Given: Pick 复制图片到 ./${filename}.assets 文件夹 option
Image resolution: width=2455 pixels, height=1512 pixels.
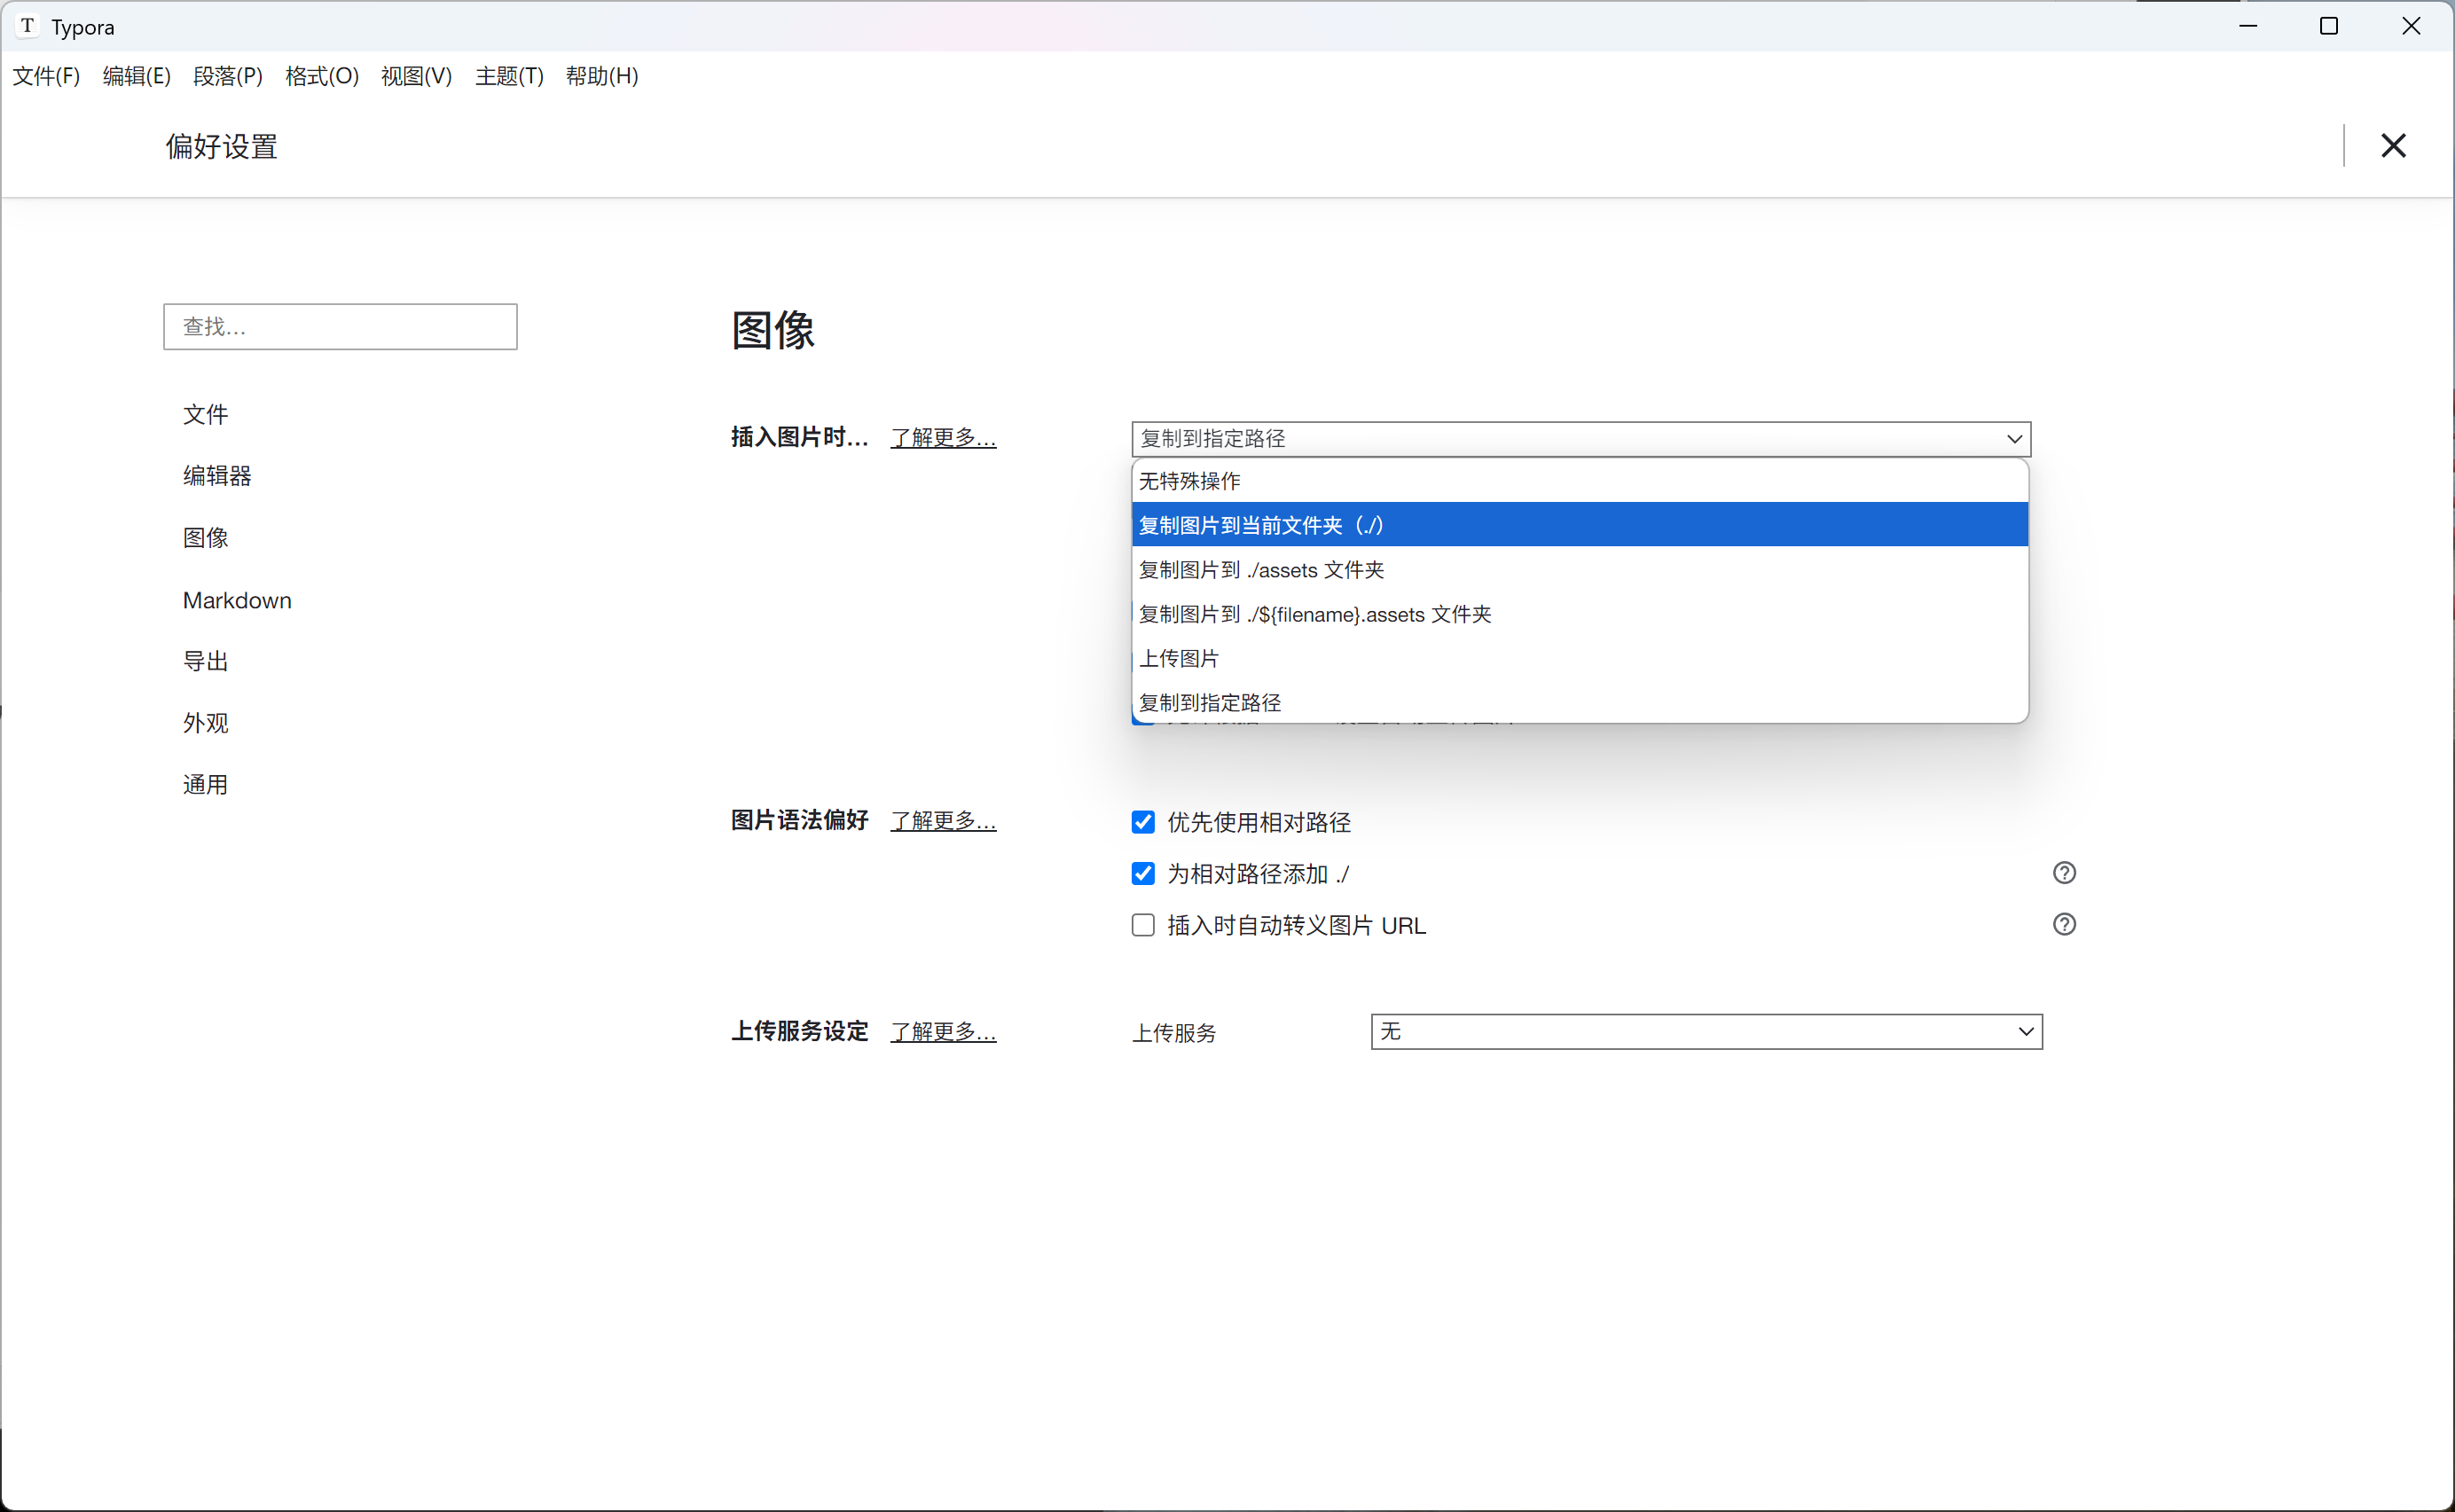Looking at the screenshot, I should 1580,614.
